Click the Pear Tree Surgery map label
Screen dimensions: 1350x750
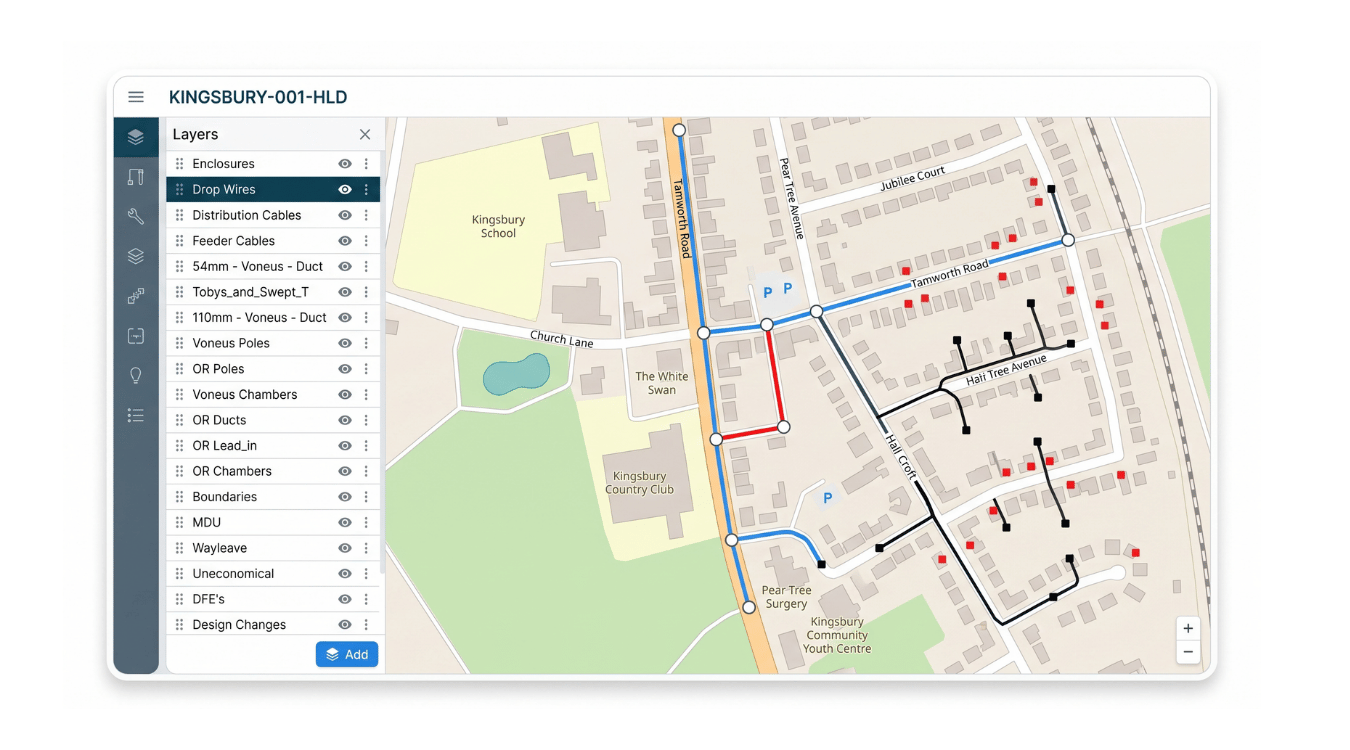point(787,597)
